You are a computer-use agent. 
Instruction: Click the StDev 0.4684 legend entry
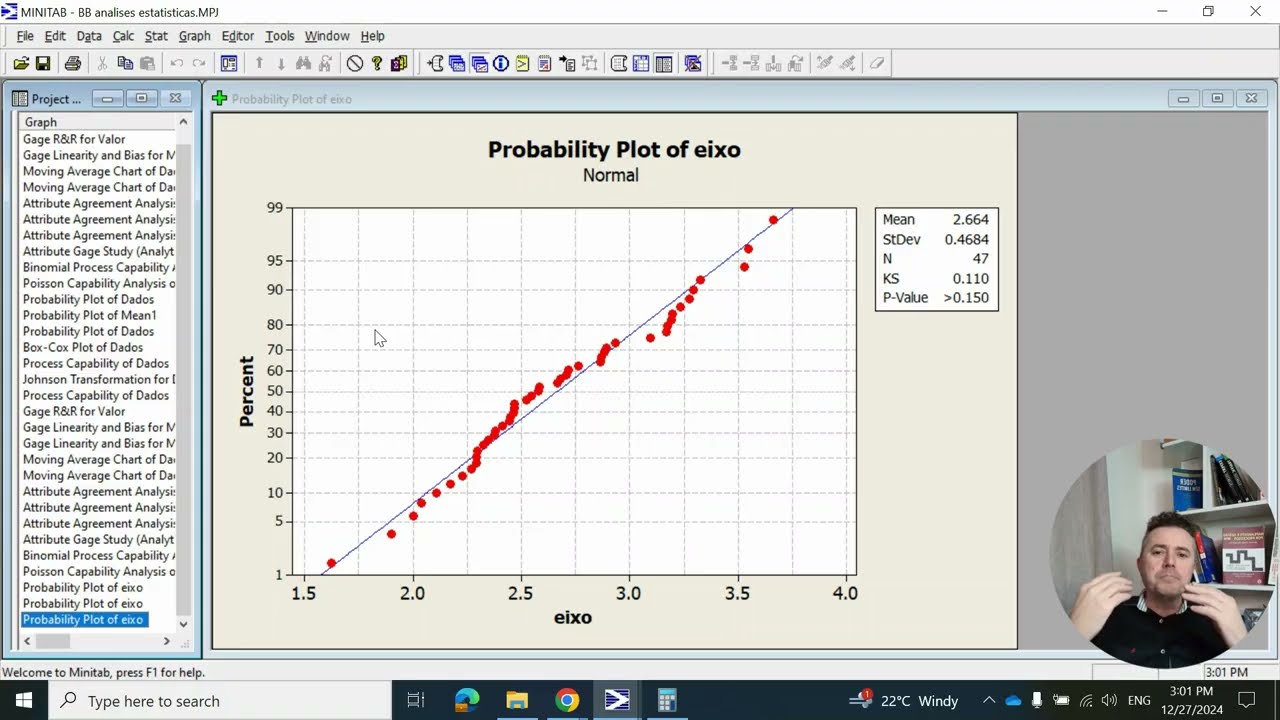click(x=936, y=239)
